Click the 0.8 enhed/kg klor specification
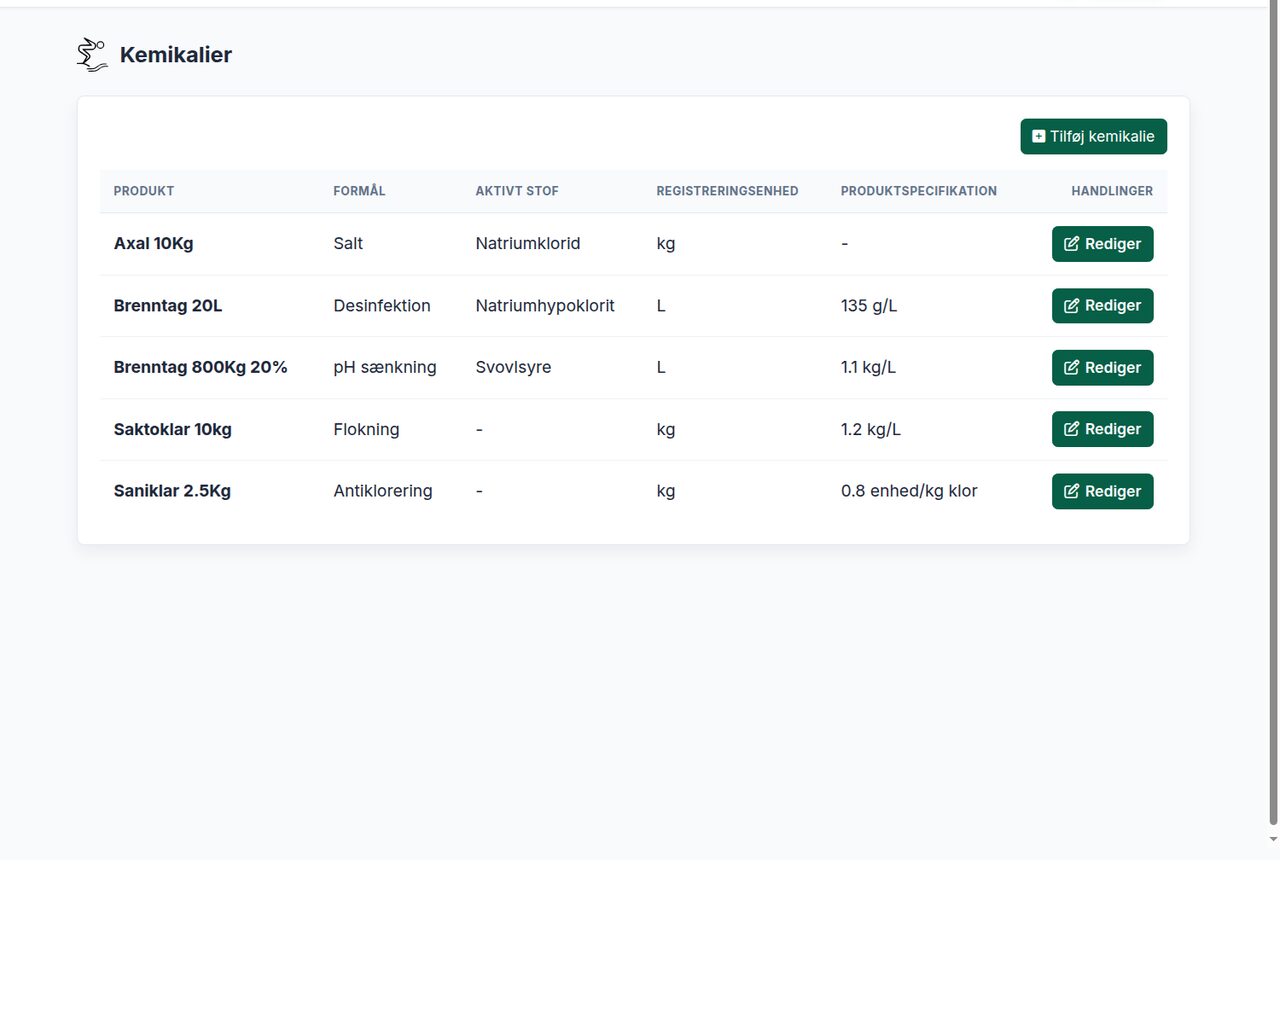The width and height of the screenshot is (1280, 1024). click(909, 491)
